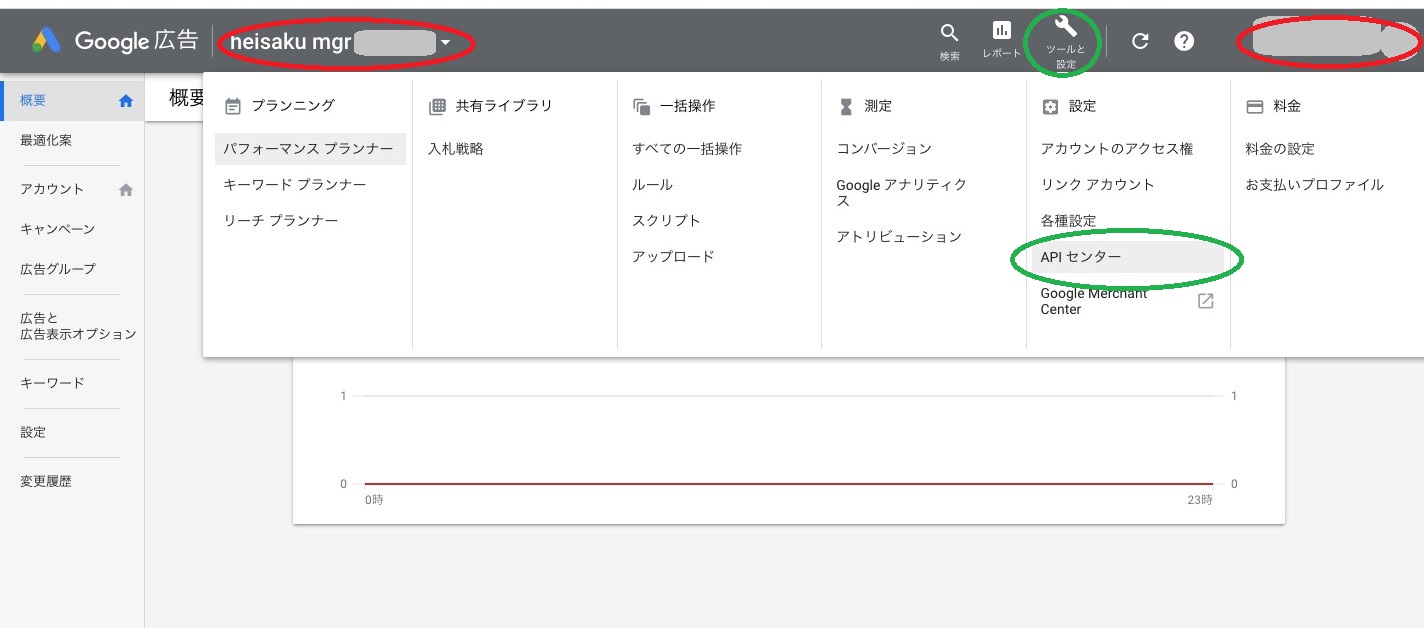The height and width of the screenshot is (628, 1424).
Task: Open the Help question mark icon
Action: [x=1184, y=41]
